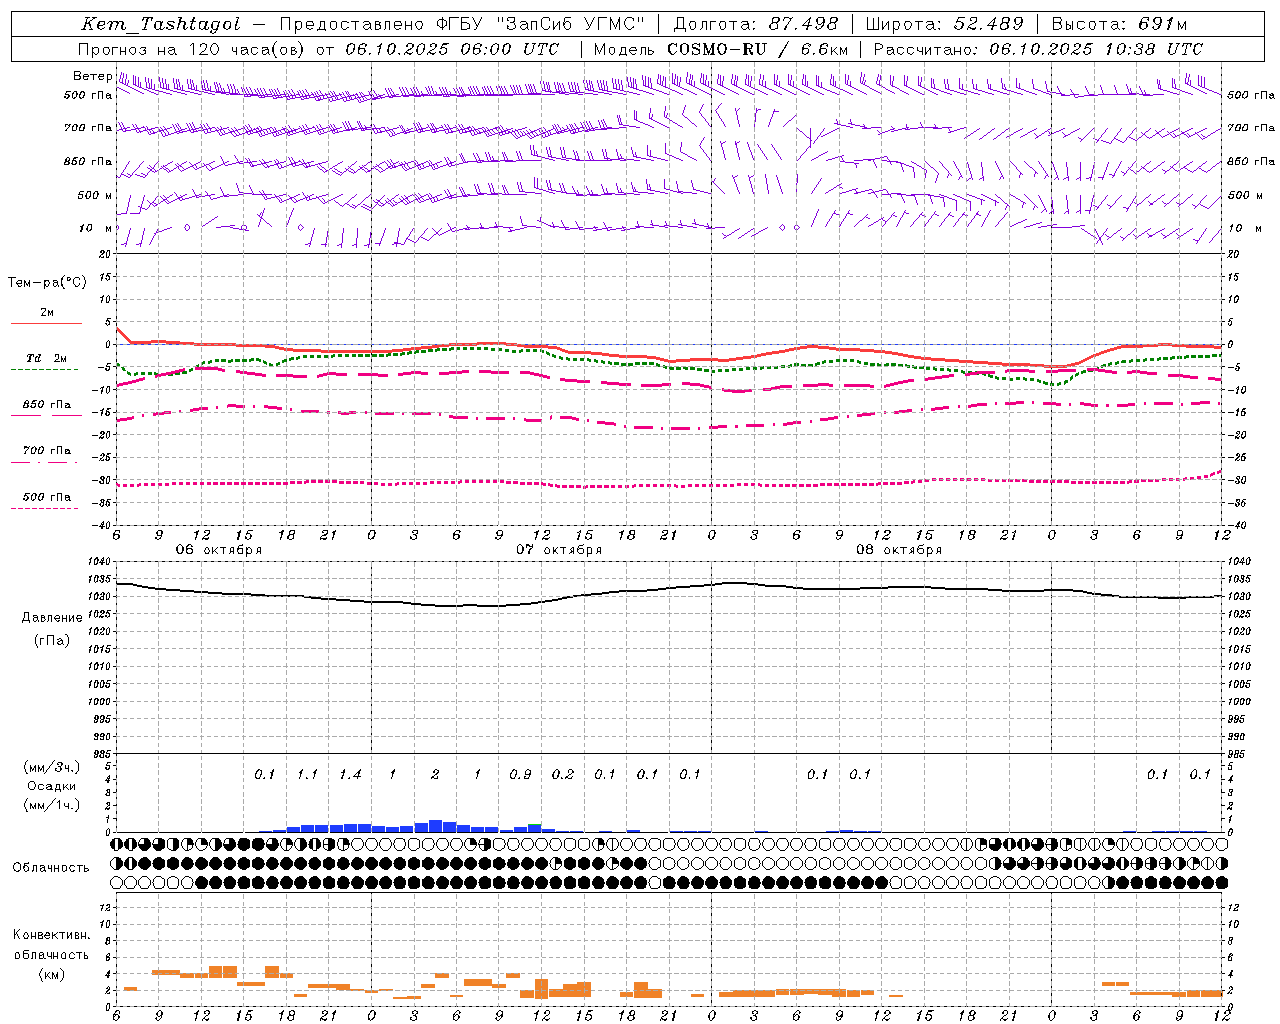Click the Kem_Tashtagol station title

click(160, 24)
